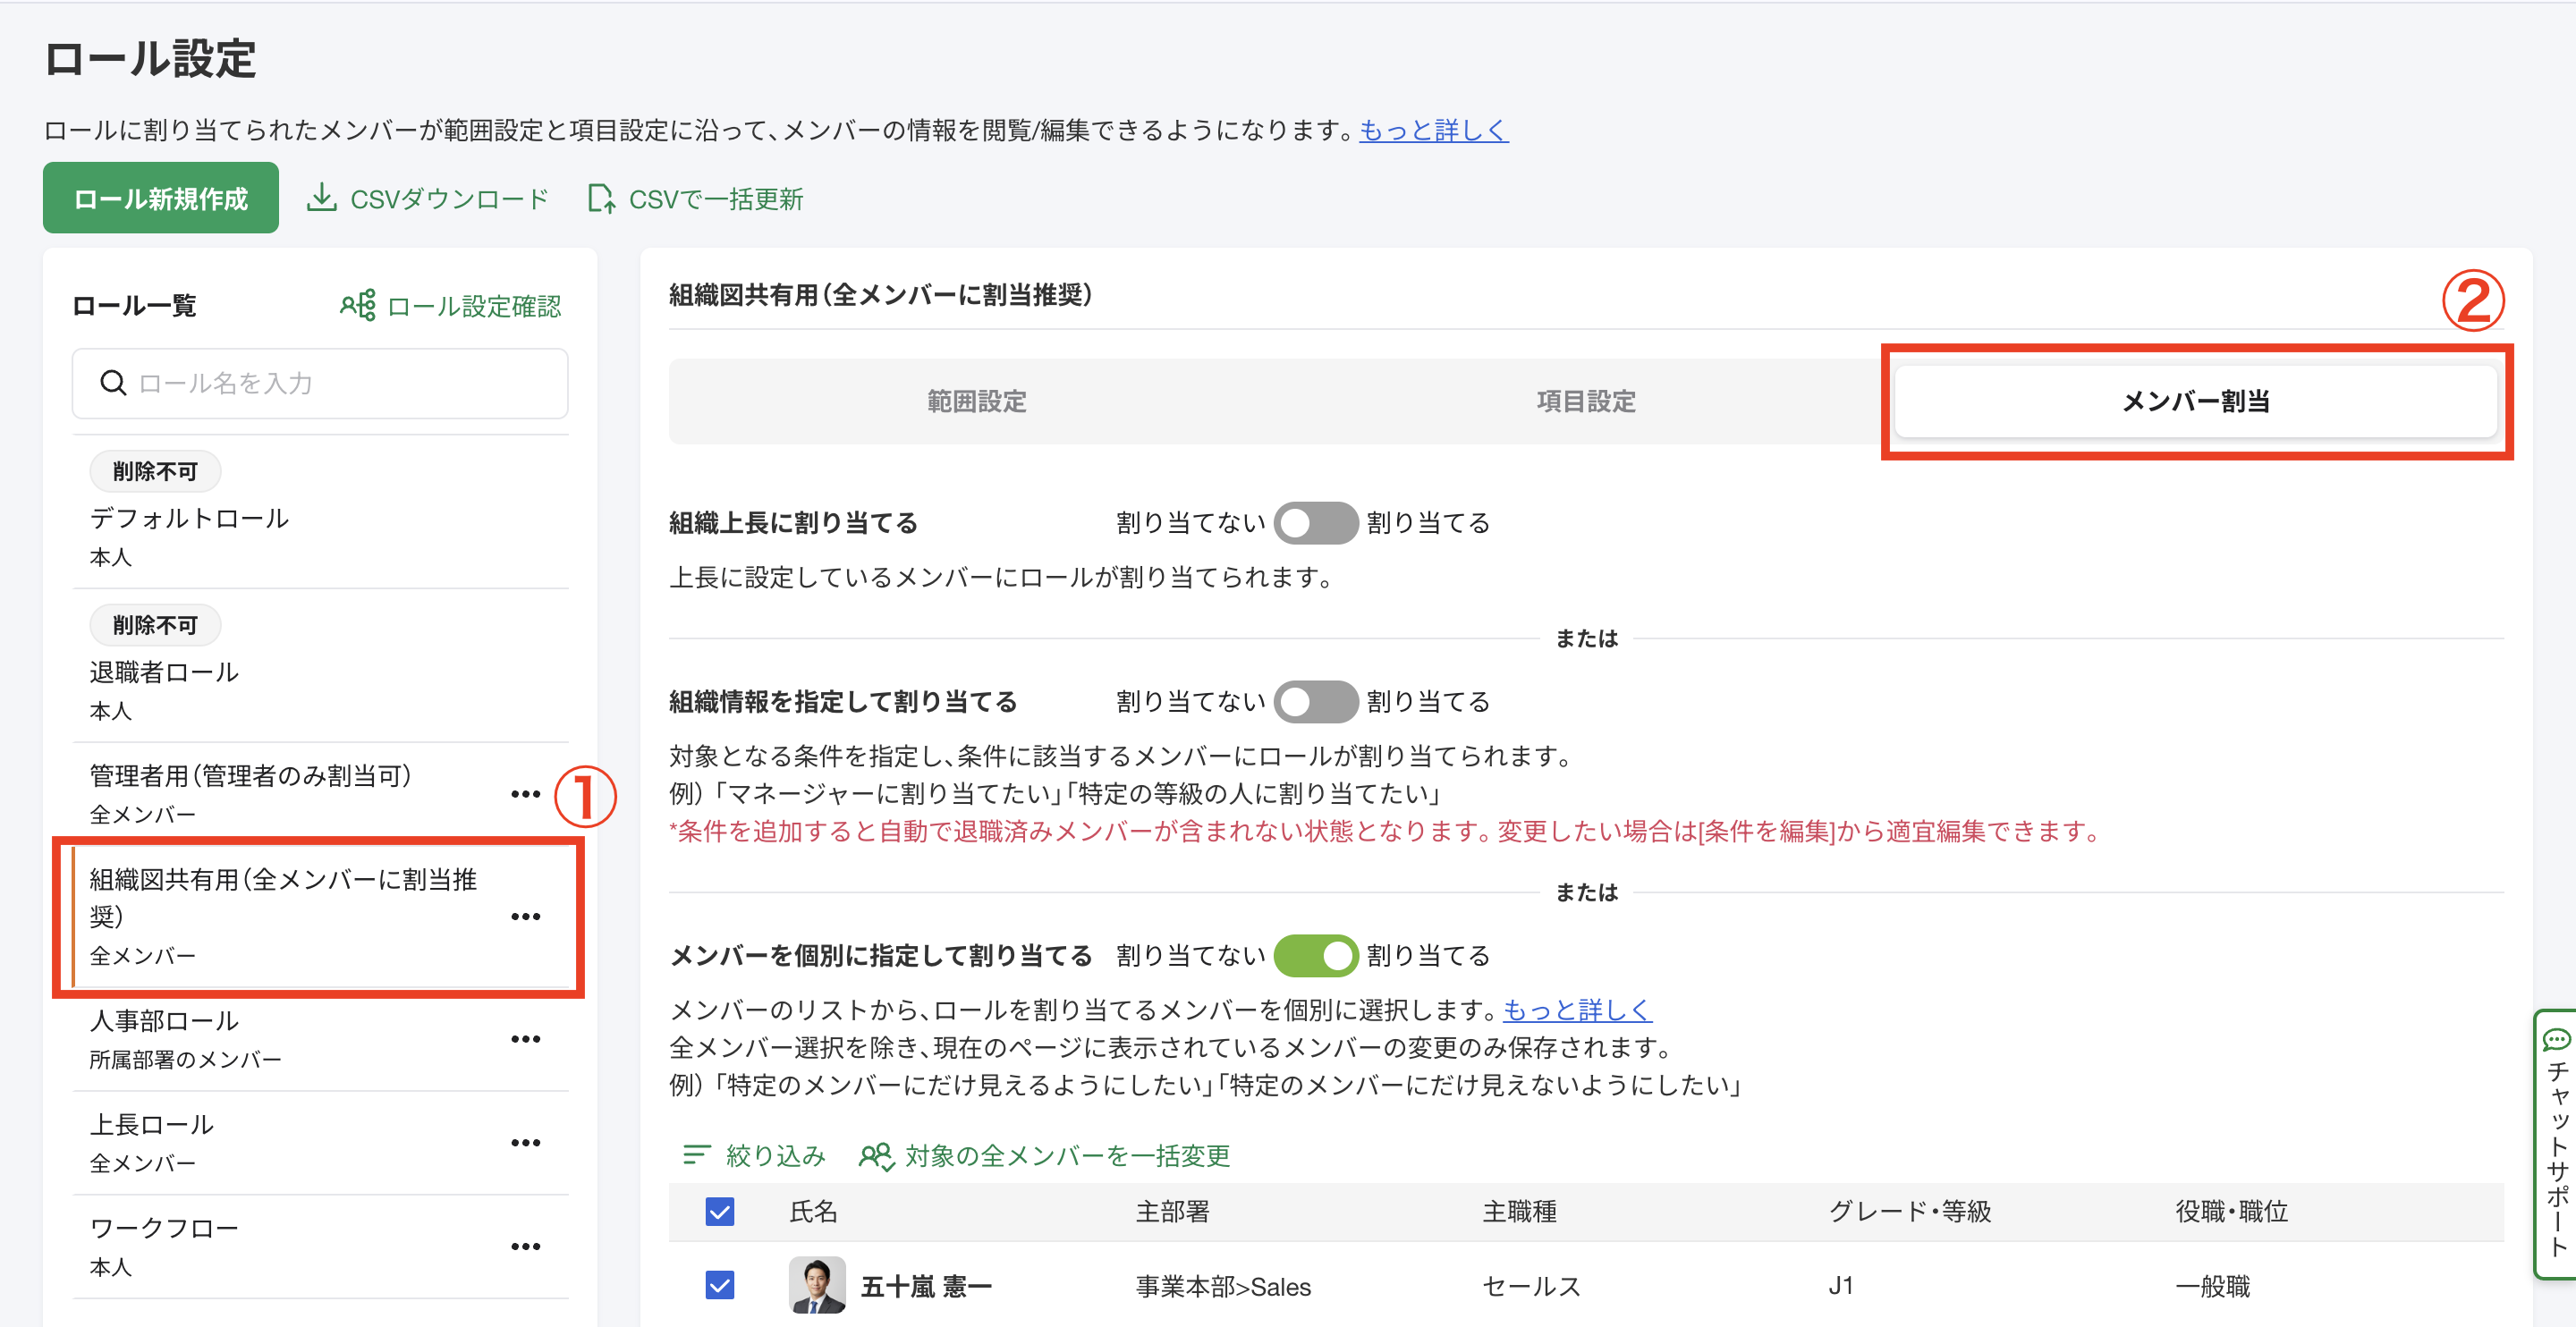Open the 絞り込み filter icon
Image resolution: width=2576 pixels, height=1327 pixels.
tap(696, 1156)
